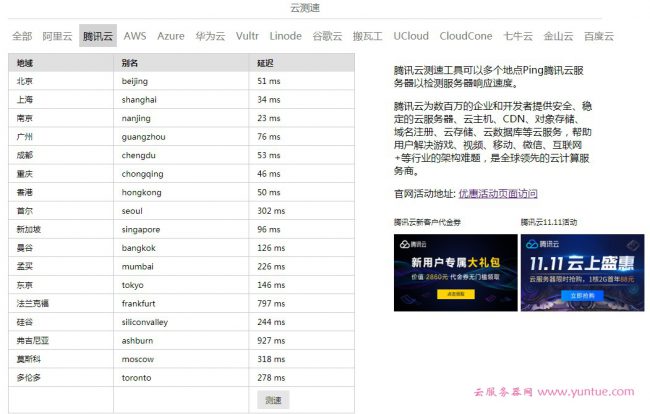Switch to the AWS tab

point(135,36)
